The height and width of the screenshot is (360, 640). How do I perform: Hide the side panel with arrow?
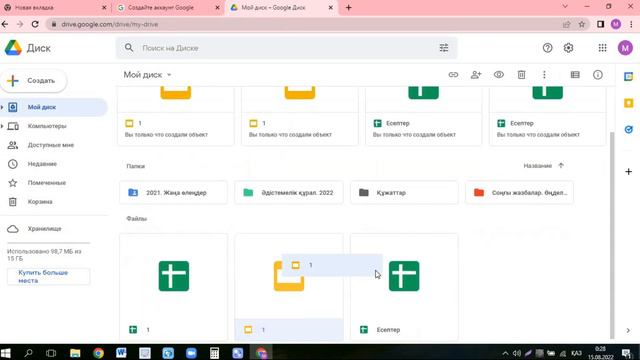click(628, 330)
